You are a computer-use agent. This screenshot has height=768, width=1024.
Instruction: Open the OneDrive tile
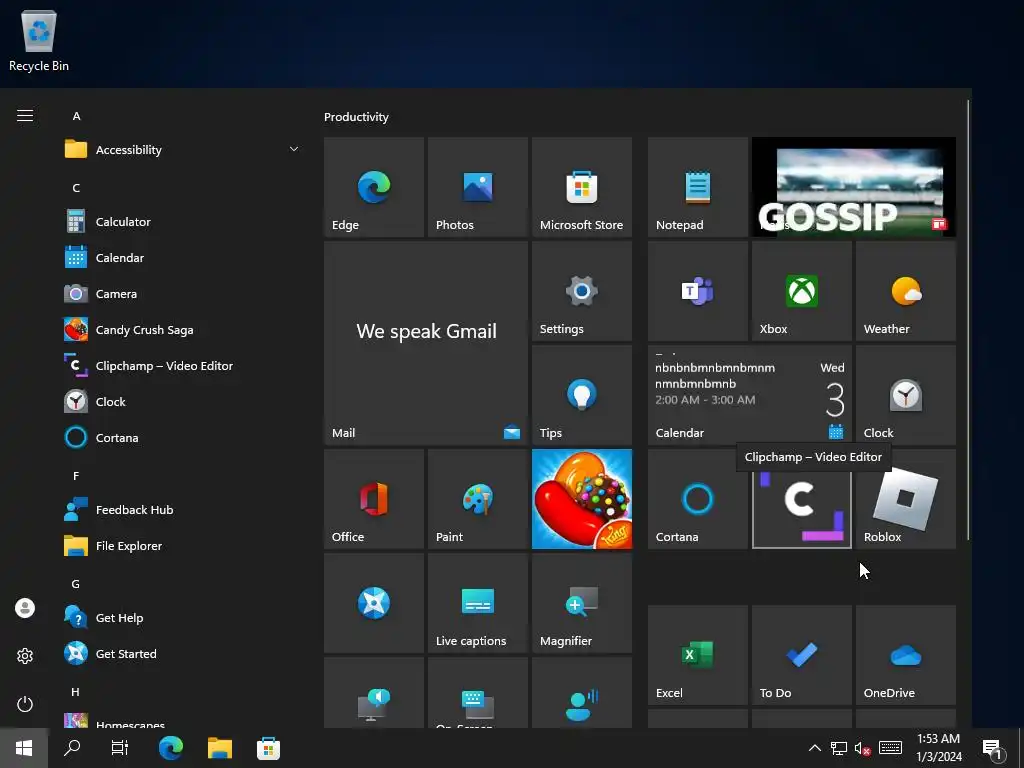(906, 655)
